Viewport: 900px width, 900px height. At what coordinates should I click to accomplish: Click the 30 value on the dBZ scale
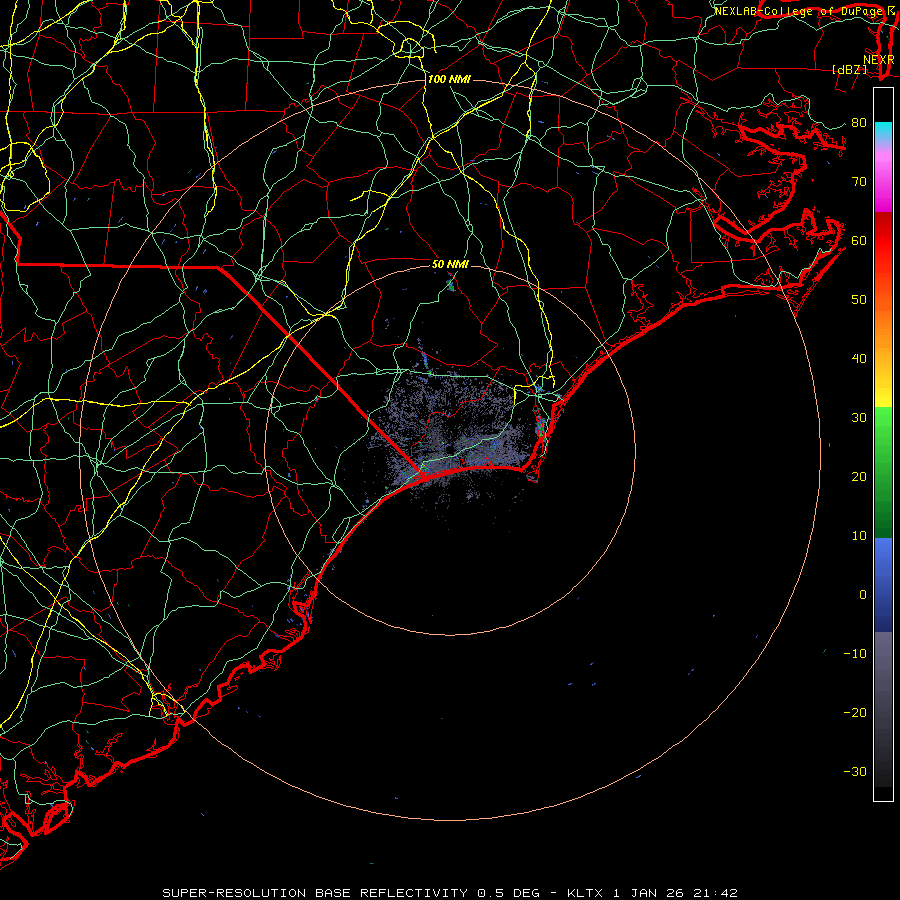point(859,417)
